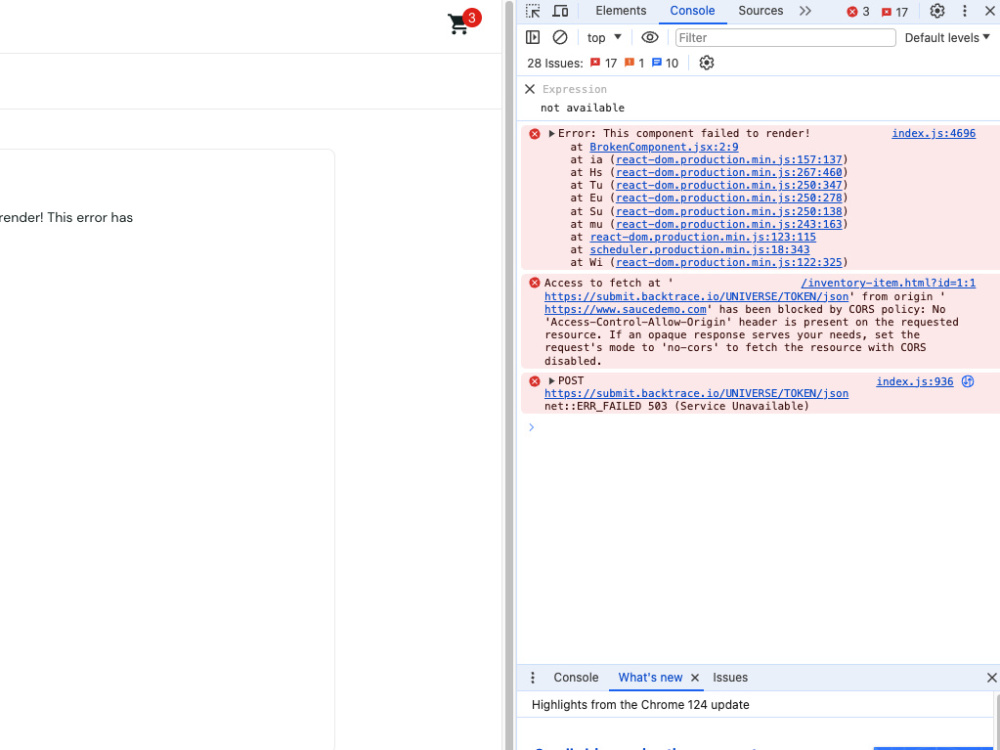
Task: Open react-dom.production.min.js:123:115 link
Action: [x=703, y=237]
